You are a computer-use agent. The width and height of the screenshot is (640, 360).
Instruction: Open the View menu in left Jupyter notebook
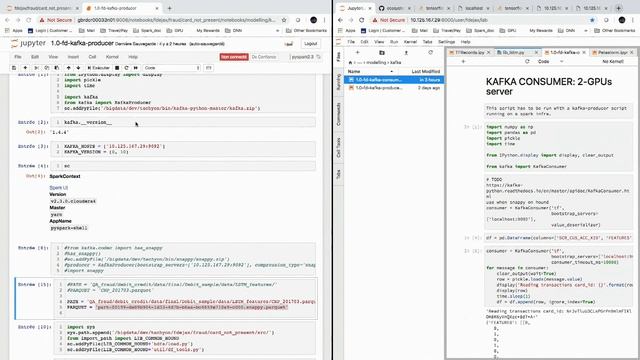pos(53,57)
